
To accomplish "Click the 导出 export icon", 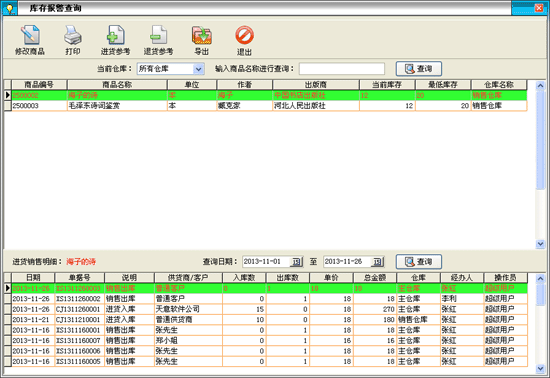I will [202, 40].
